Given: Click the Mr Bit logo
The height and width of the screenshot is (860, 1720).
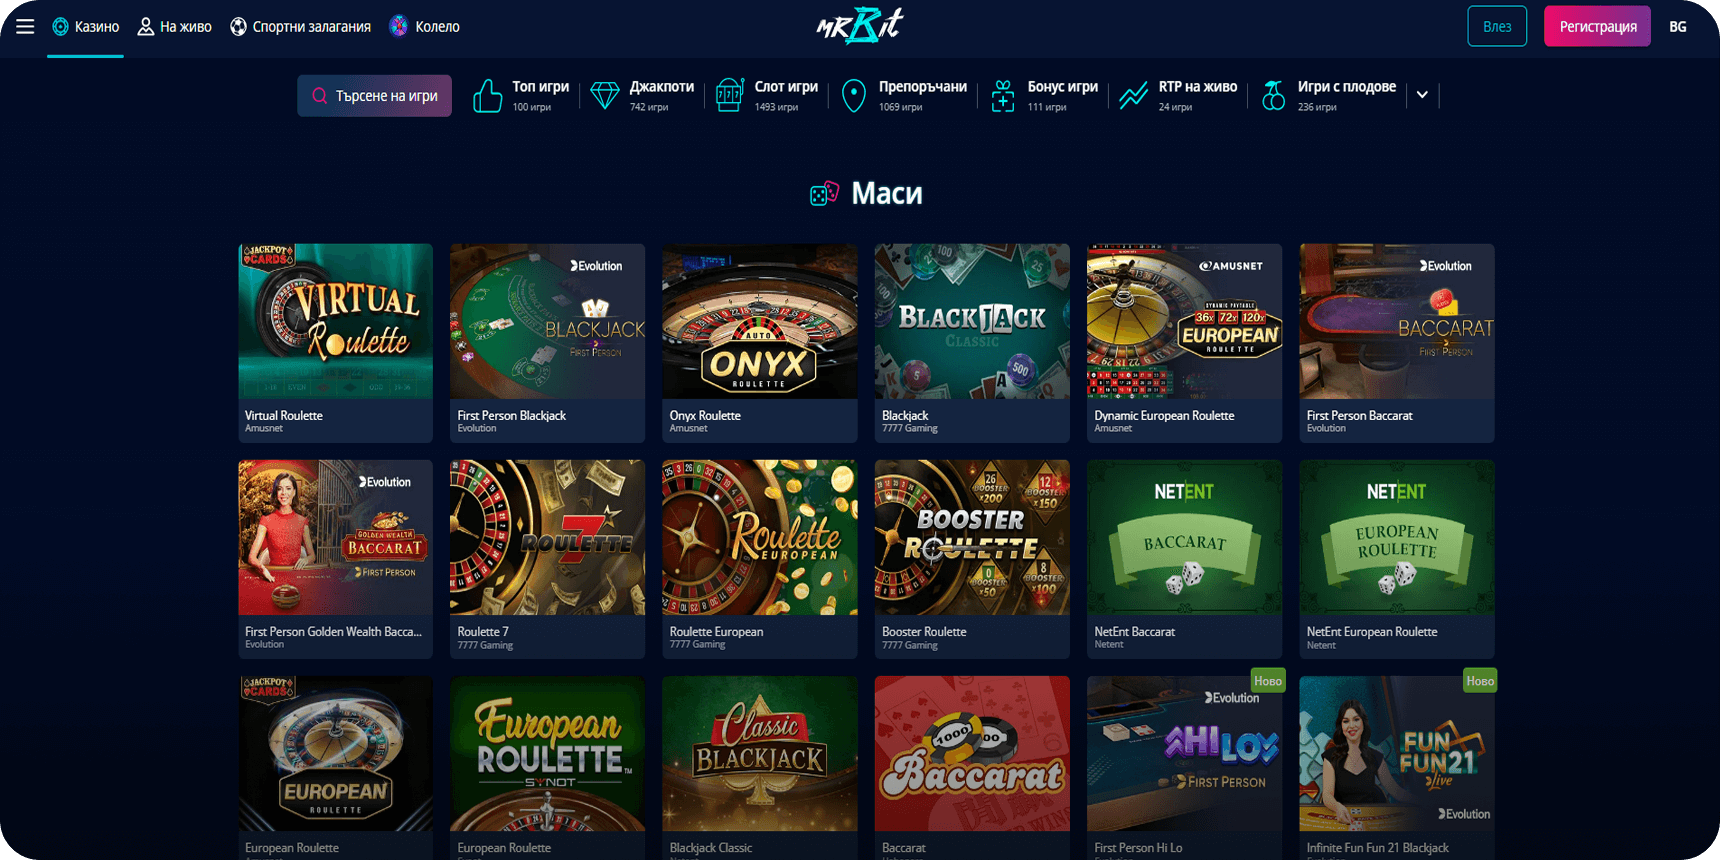Looking at the screenshot, I should pos(860,25).
